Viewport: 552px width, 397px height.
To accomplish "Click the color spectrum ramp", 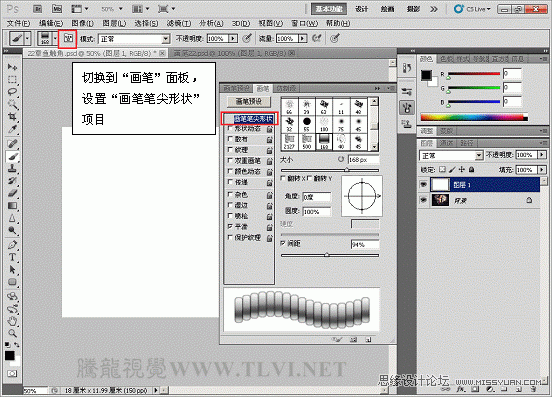I will pyautogui.click(x=474, y=117).
